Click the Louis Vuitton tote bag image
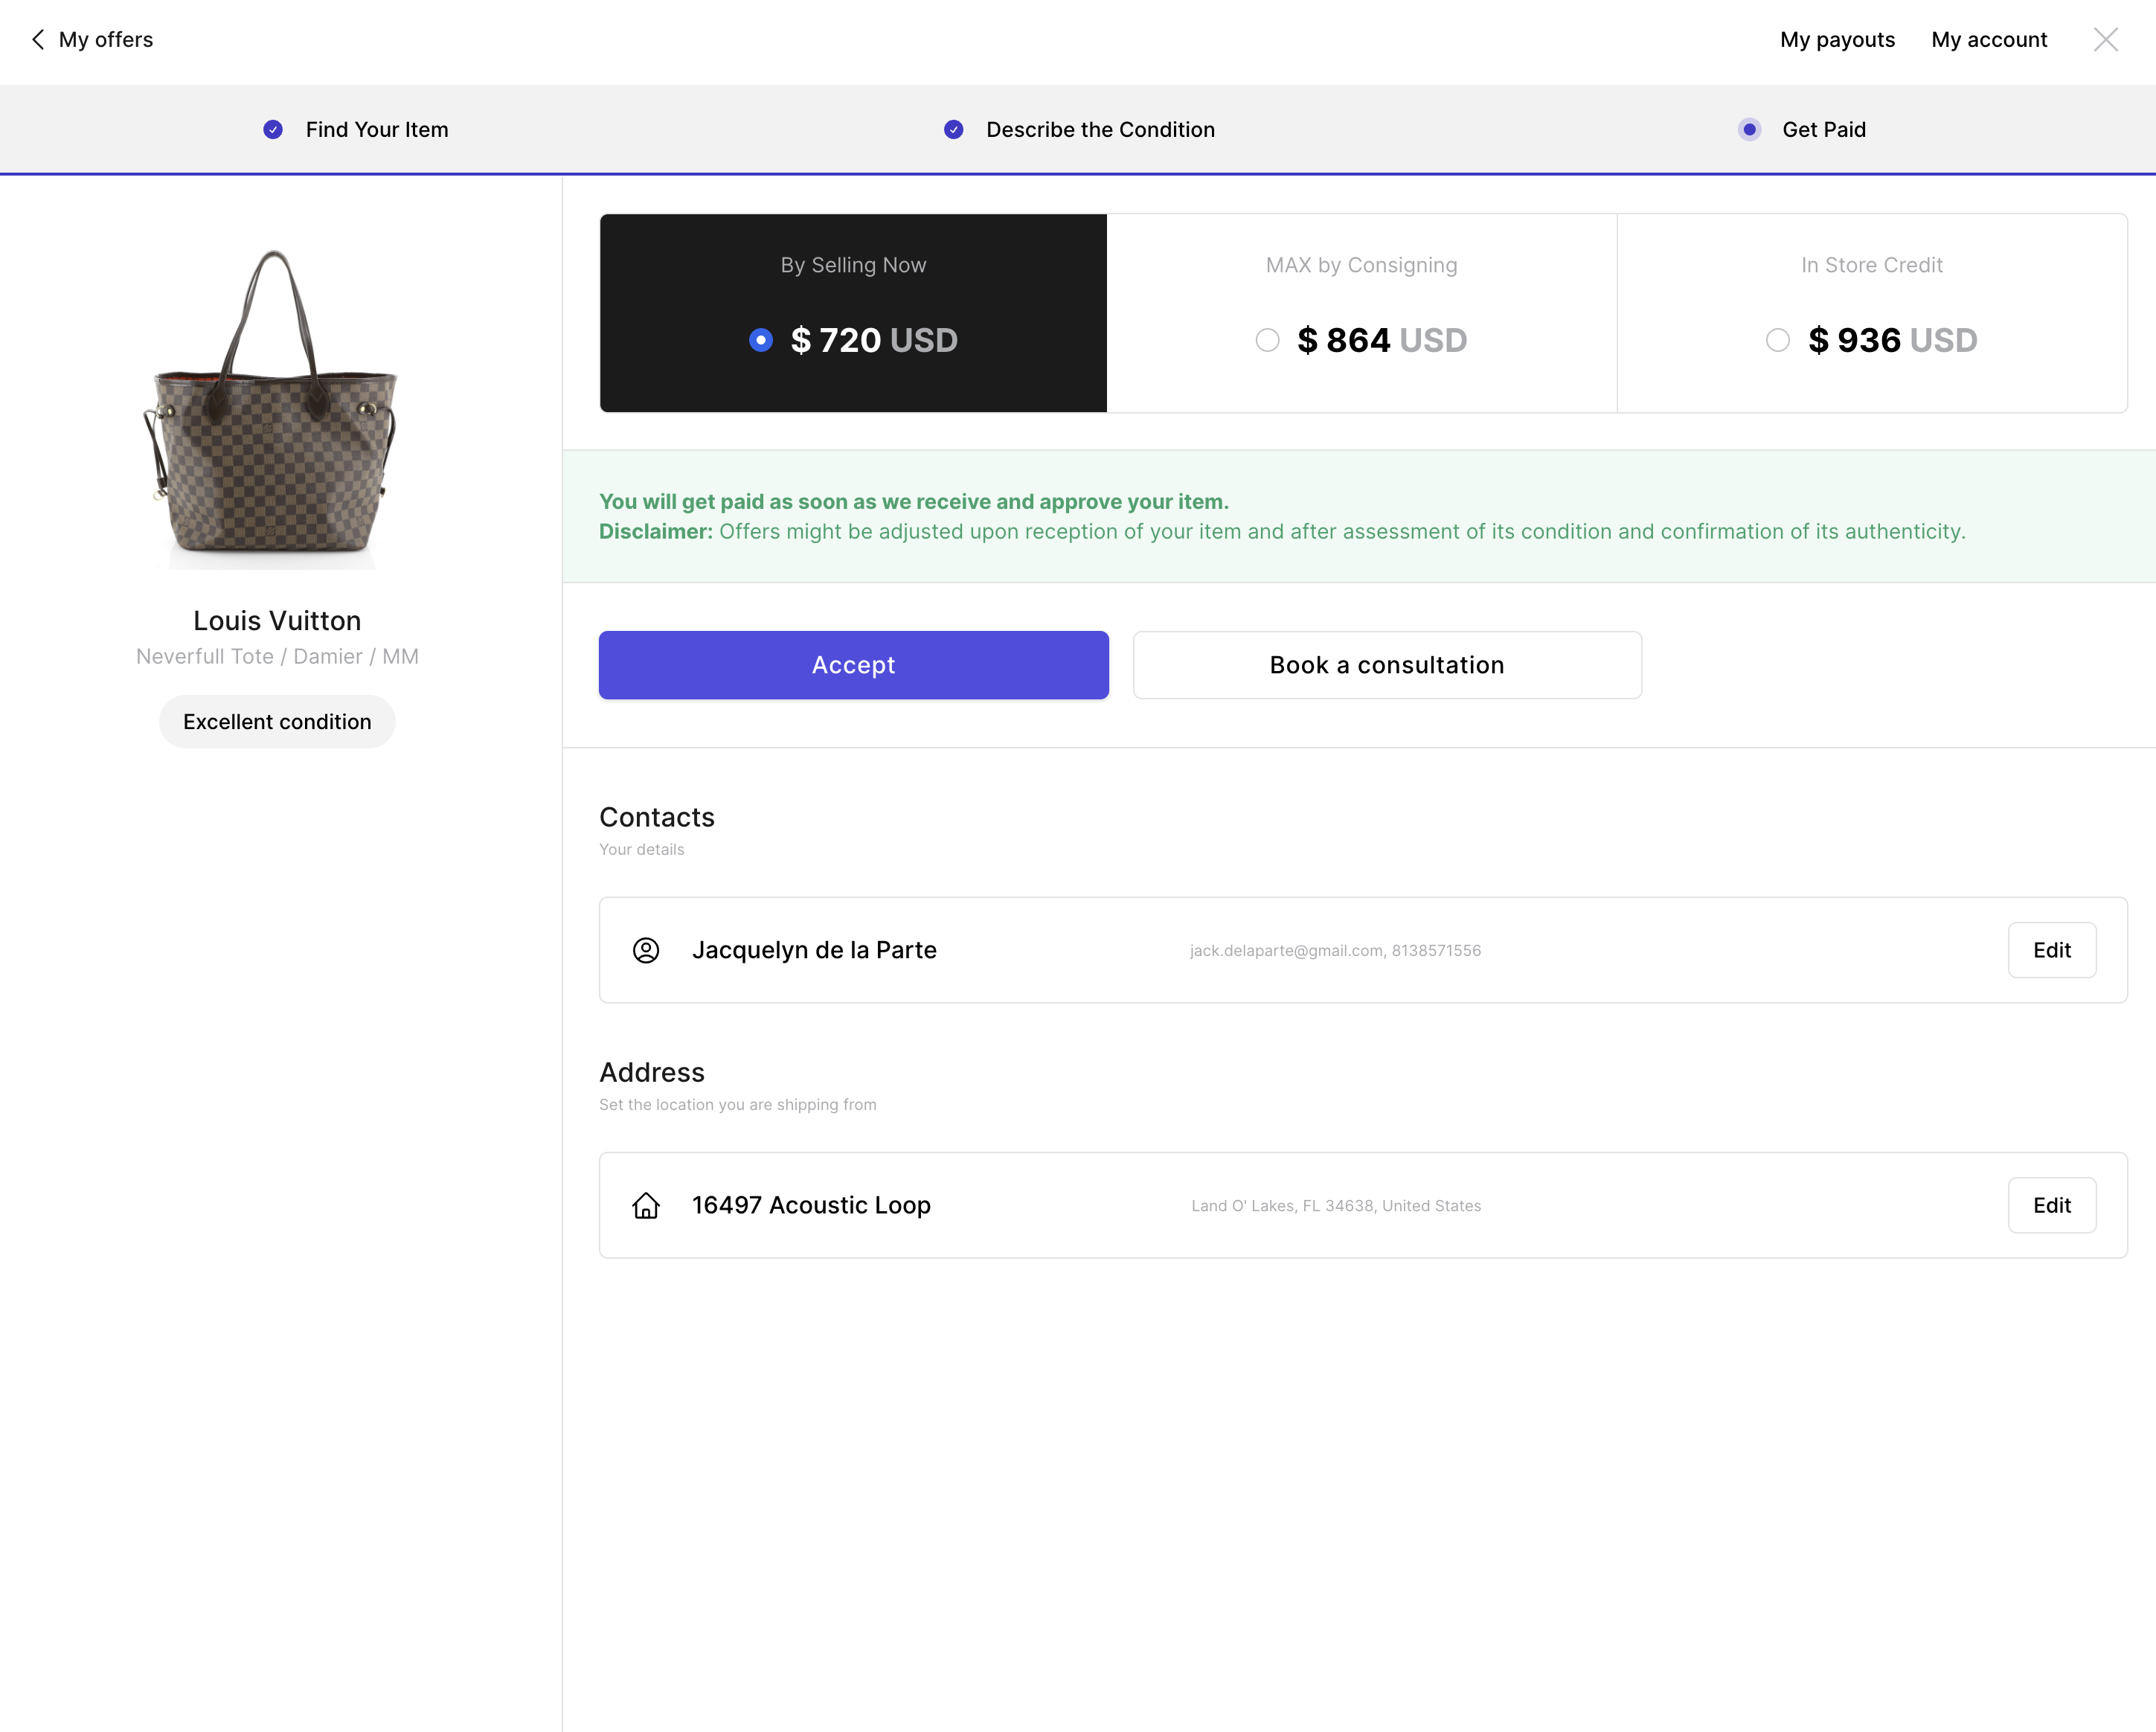 272,409
